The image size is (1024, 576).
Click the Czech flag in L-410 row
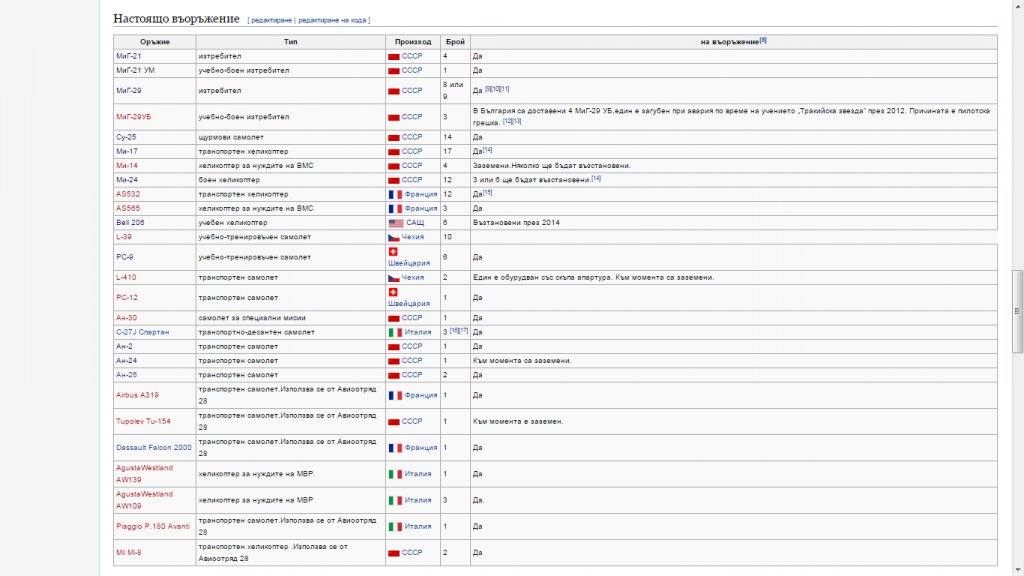pos(394,277)
